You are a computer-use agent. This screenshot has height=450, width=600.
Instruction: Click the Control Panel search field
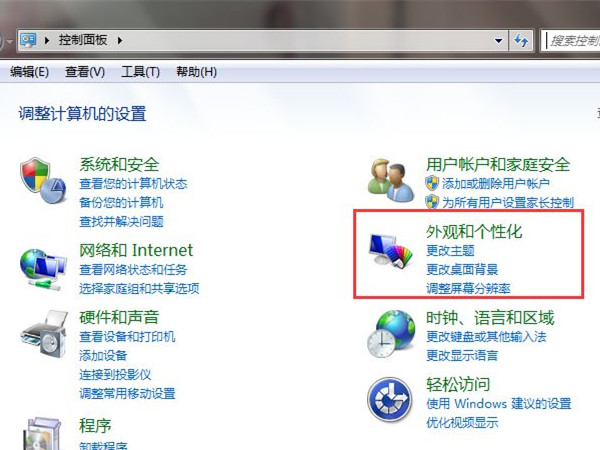(570, 40)
